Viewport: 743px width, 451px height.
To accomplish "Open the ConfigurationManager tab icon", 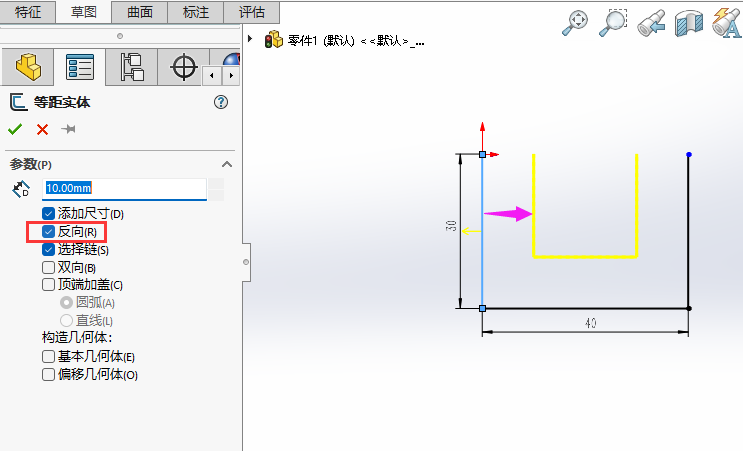I will coord(132,67).
